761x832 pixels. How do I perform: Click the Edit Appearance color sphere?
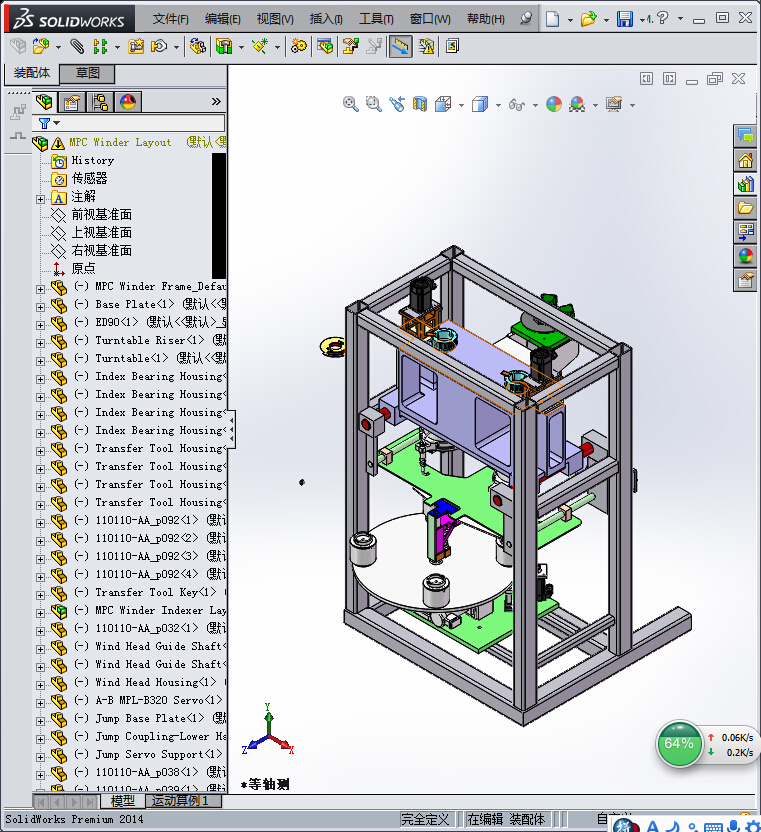(554, 104)
